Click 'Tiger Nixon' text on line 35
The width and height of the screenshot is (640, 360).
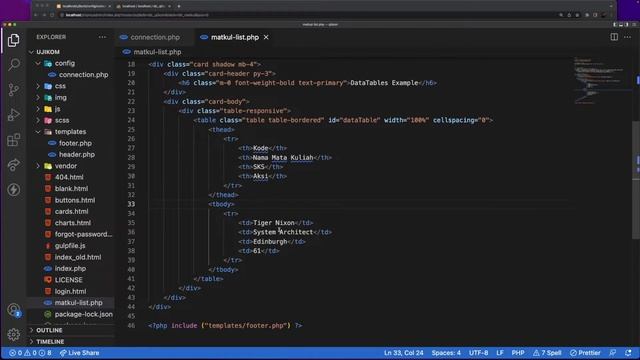point(274,223)
